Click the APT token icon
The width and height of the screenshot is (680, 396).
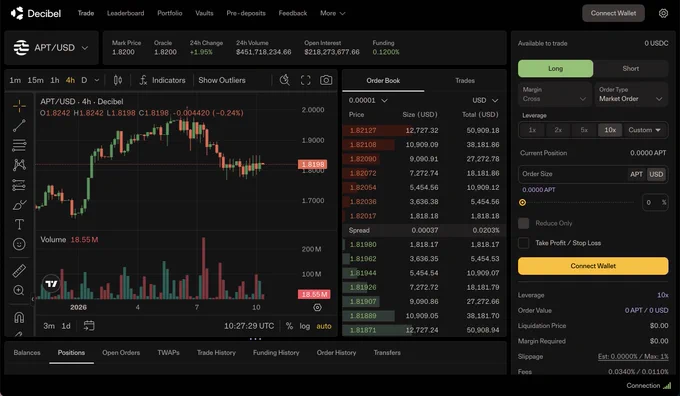[21, 48]
